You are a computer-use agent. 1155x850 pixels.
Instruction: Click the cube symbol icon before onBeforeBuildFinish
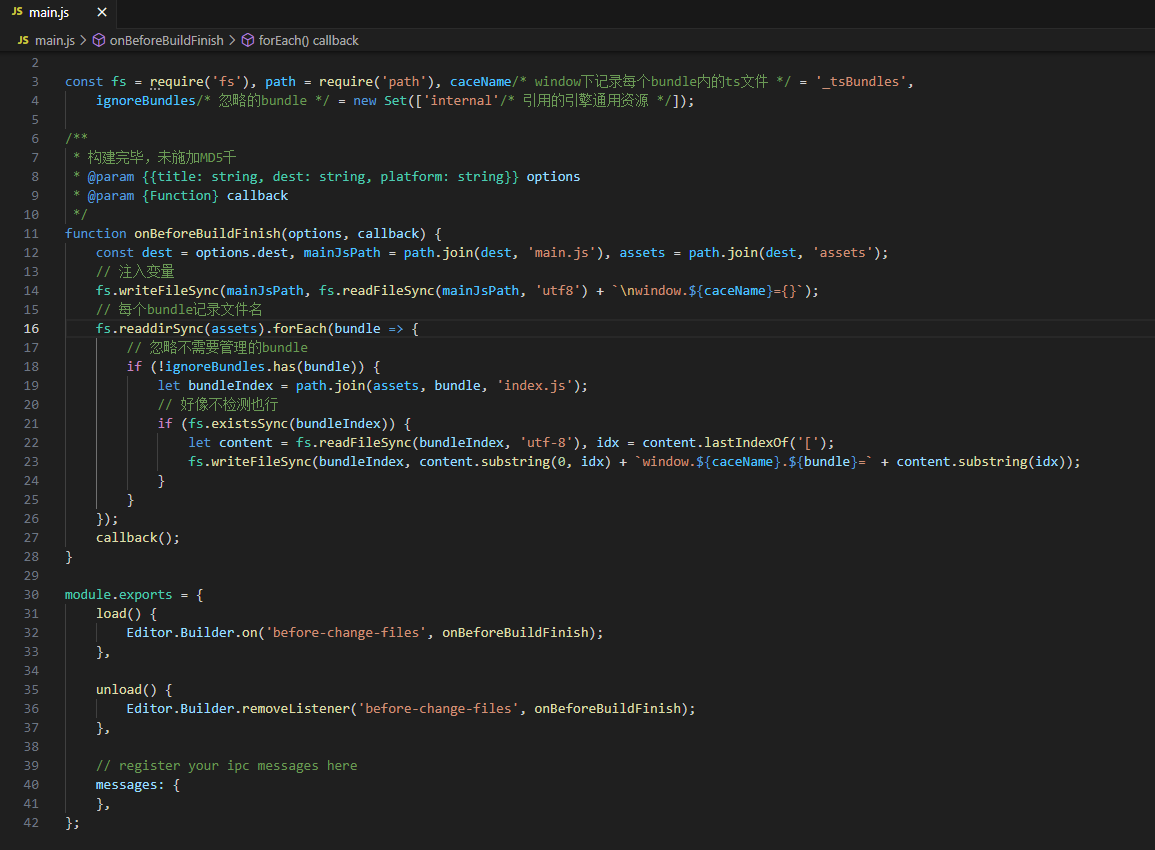tap(99, 41)
